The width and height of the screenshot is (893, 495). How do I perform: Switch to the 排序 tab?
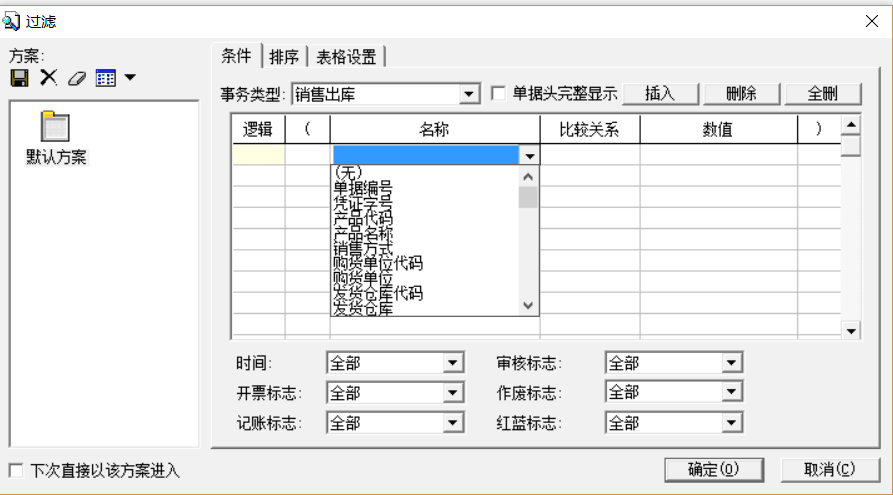tap(284, 57)
